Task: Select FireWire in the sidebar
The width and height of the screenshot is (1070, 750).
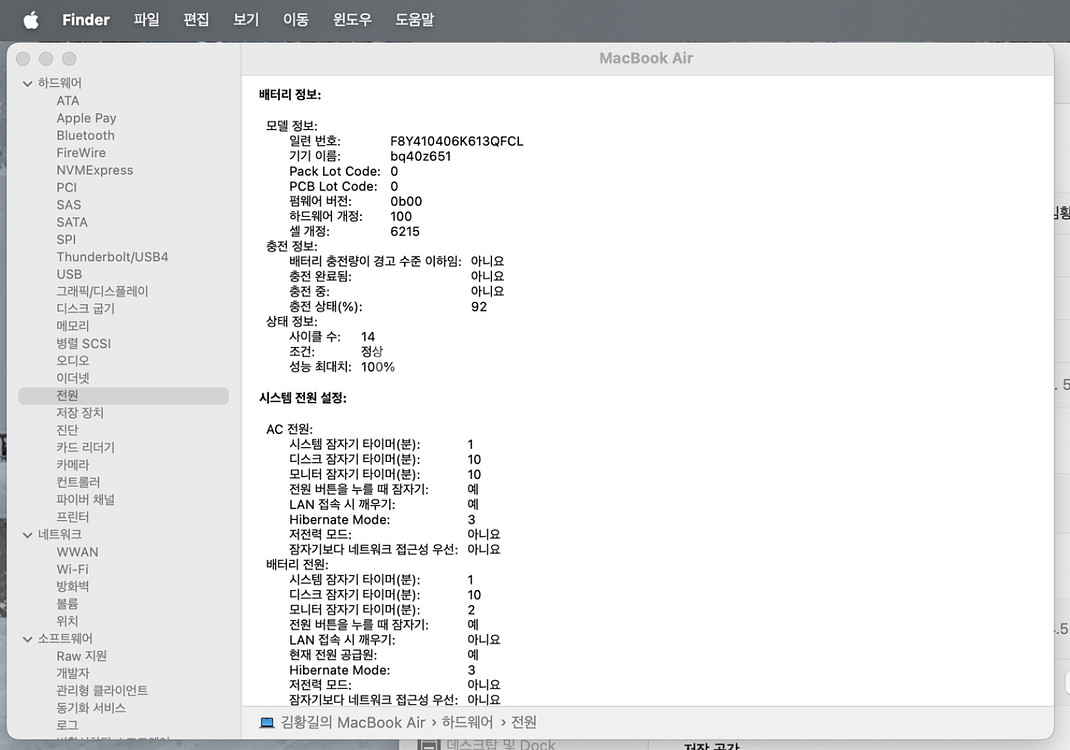Action: point(81,153)
